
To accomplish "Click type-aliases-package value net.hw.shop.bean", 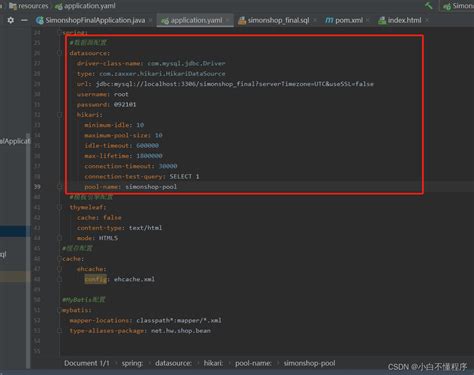I will pos(181,331).
